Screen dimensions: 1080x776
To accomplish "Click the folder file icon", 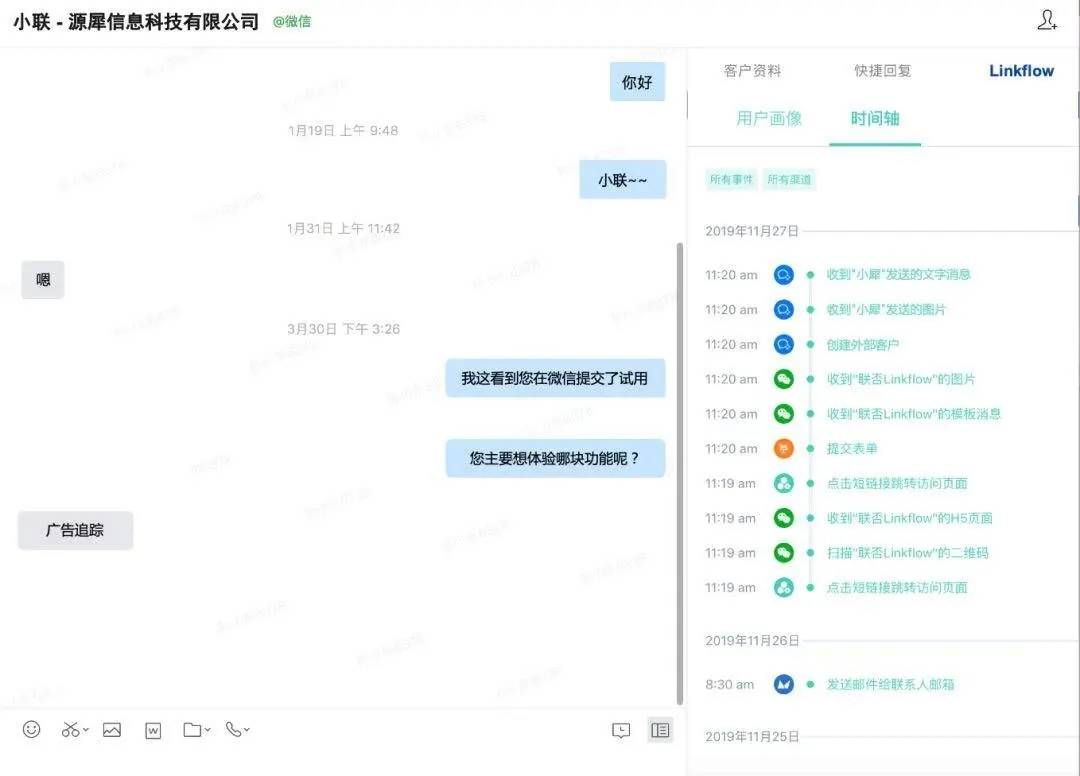I will click(192, 730).
